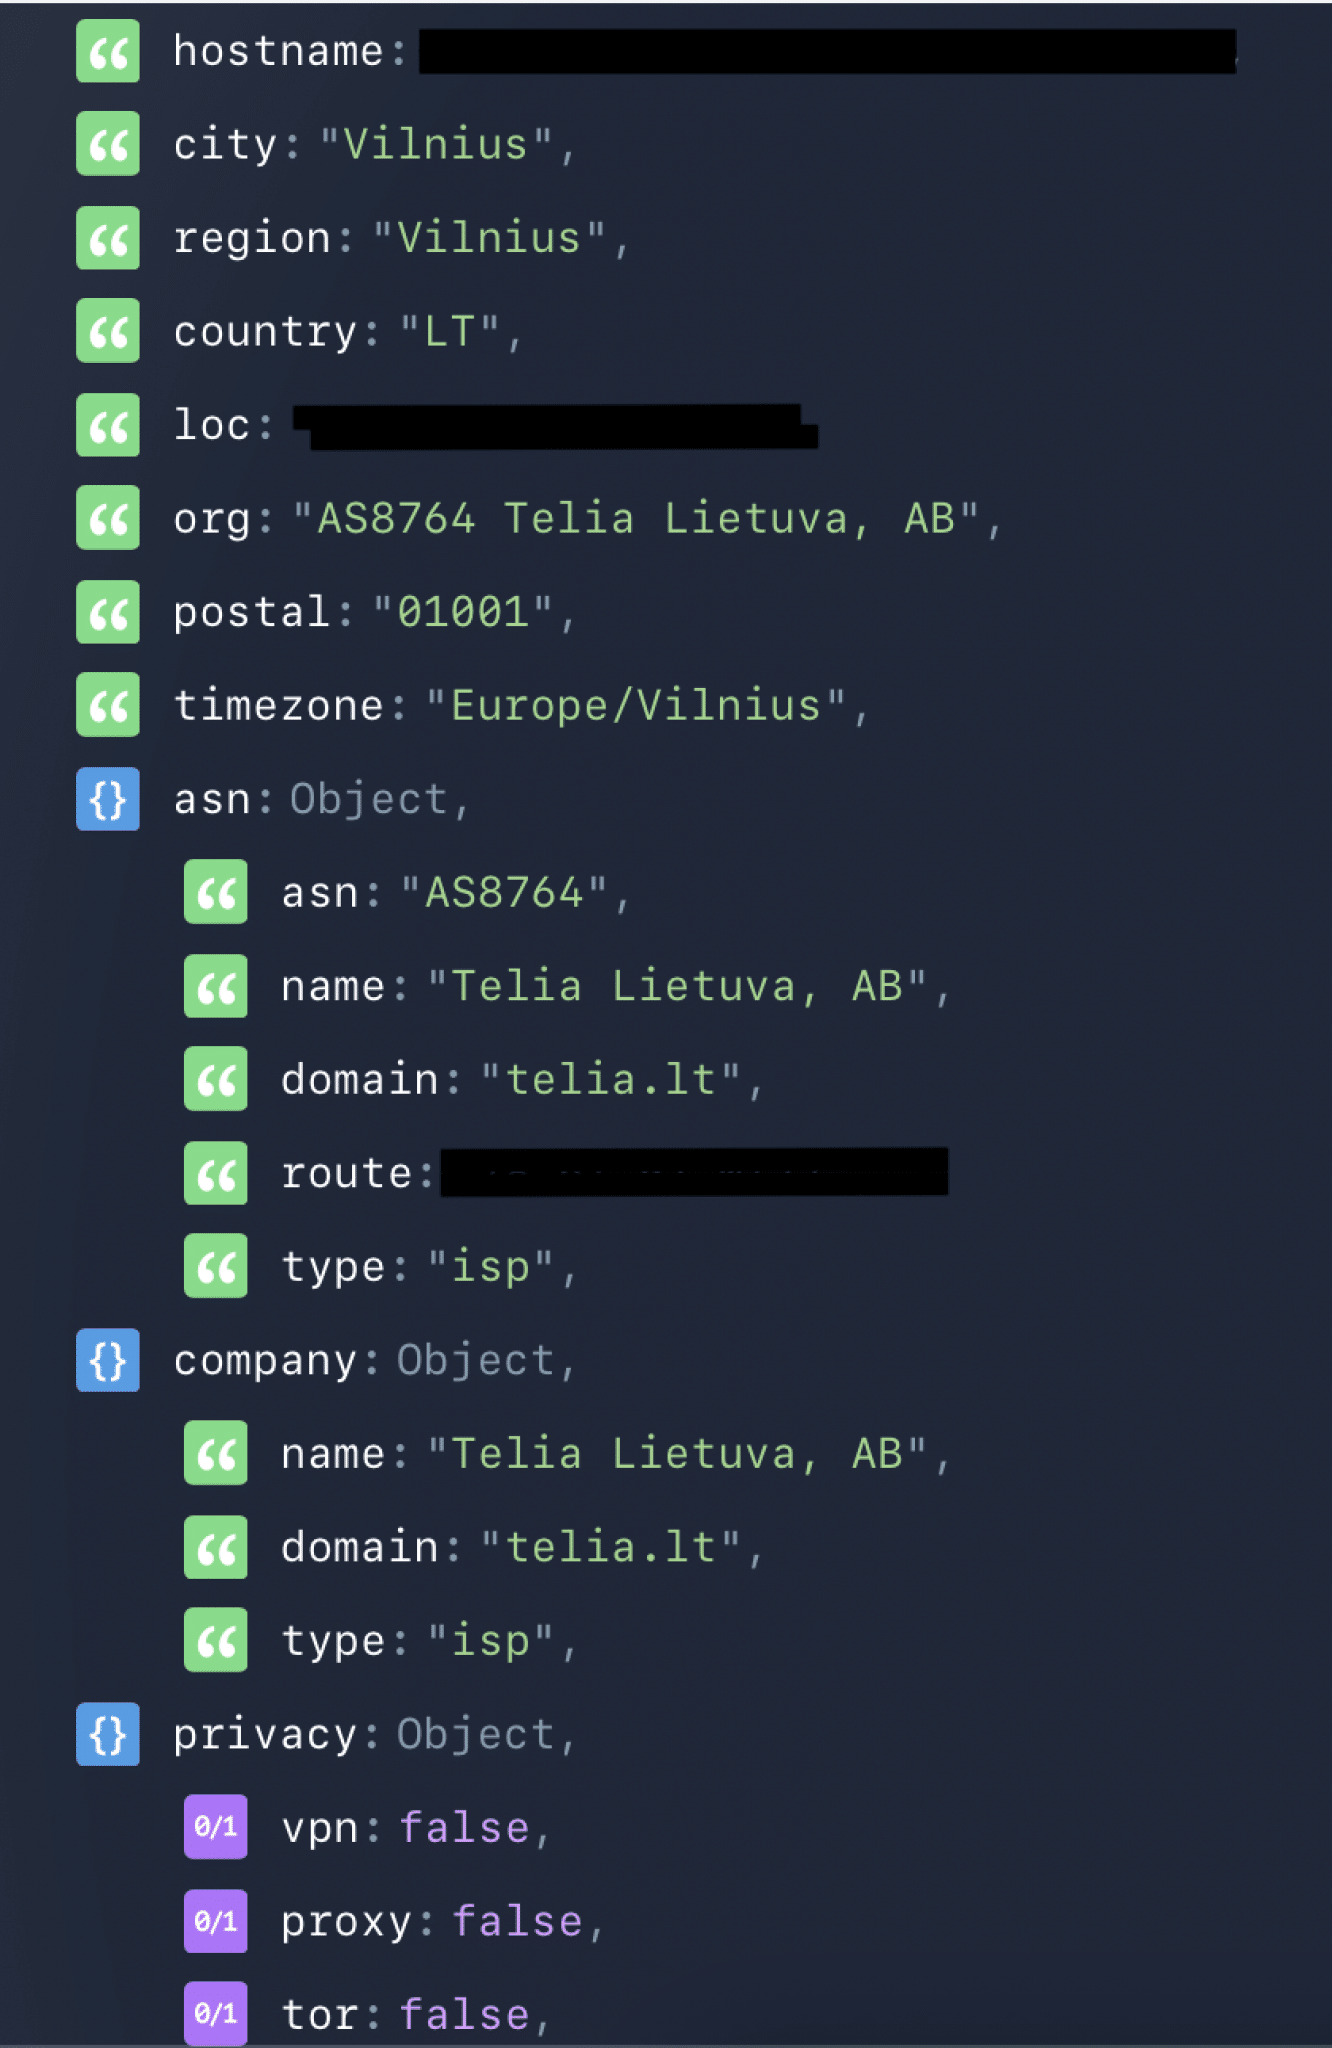Collapse the company object node
This screenshot has width=1332, height=2048.
[x=108, y=1361]
